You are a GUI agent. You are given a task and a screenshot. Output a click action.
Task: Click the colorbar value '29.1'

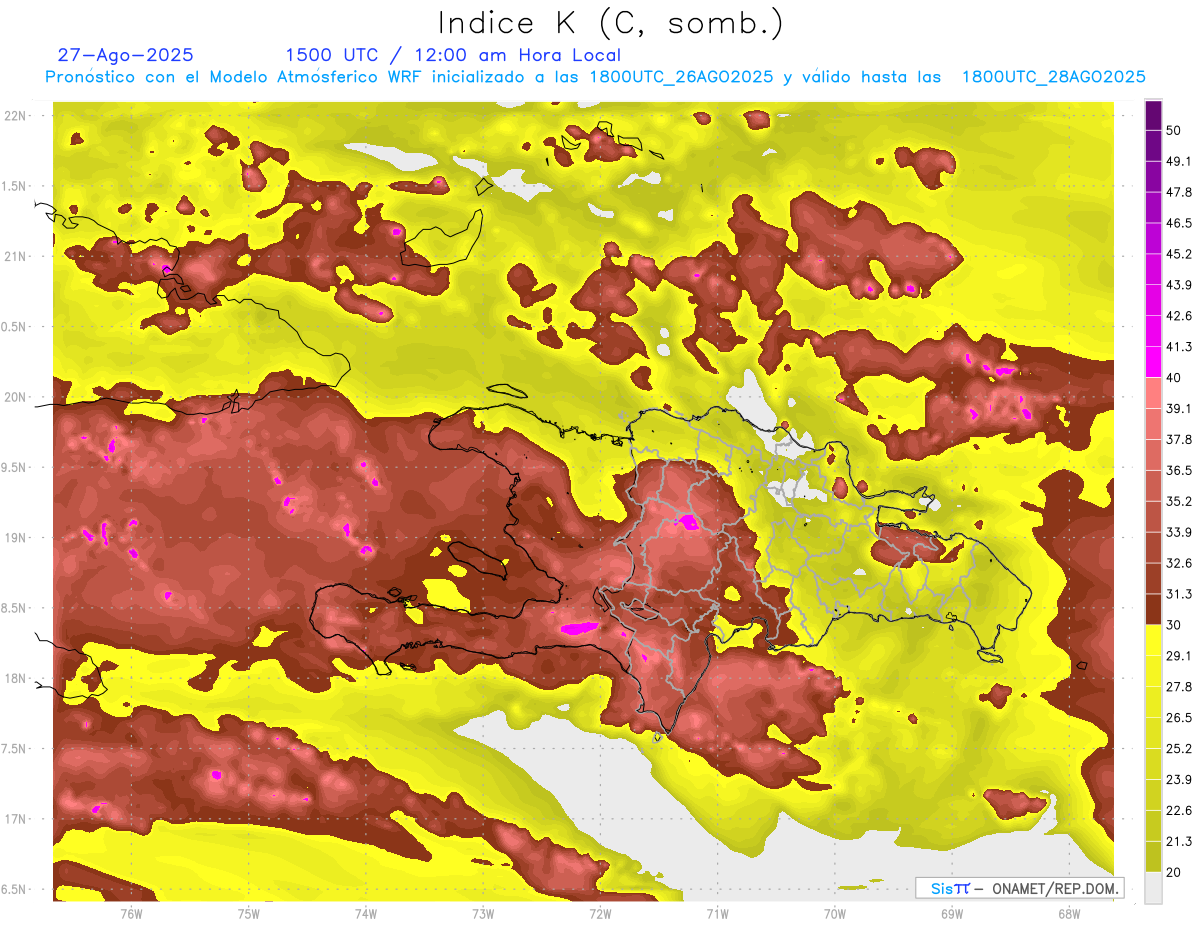click(1178, 656)
